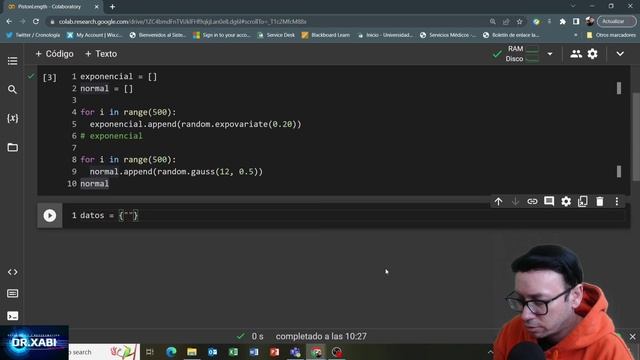The image size is (640, 360).
Task: Open the Otros marcadores folder
Action: pyautogui.click(x=611, y=35)
